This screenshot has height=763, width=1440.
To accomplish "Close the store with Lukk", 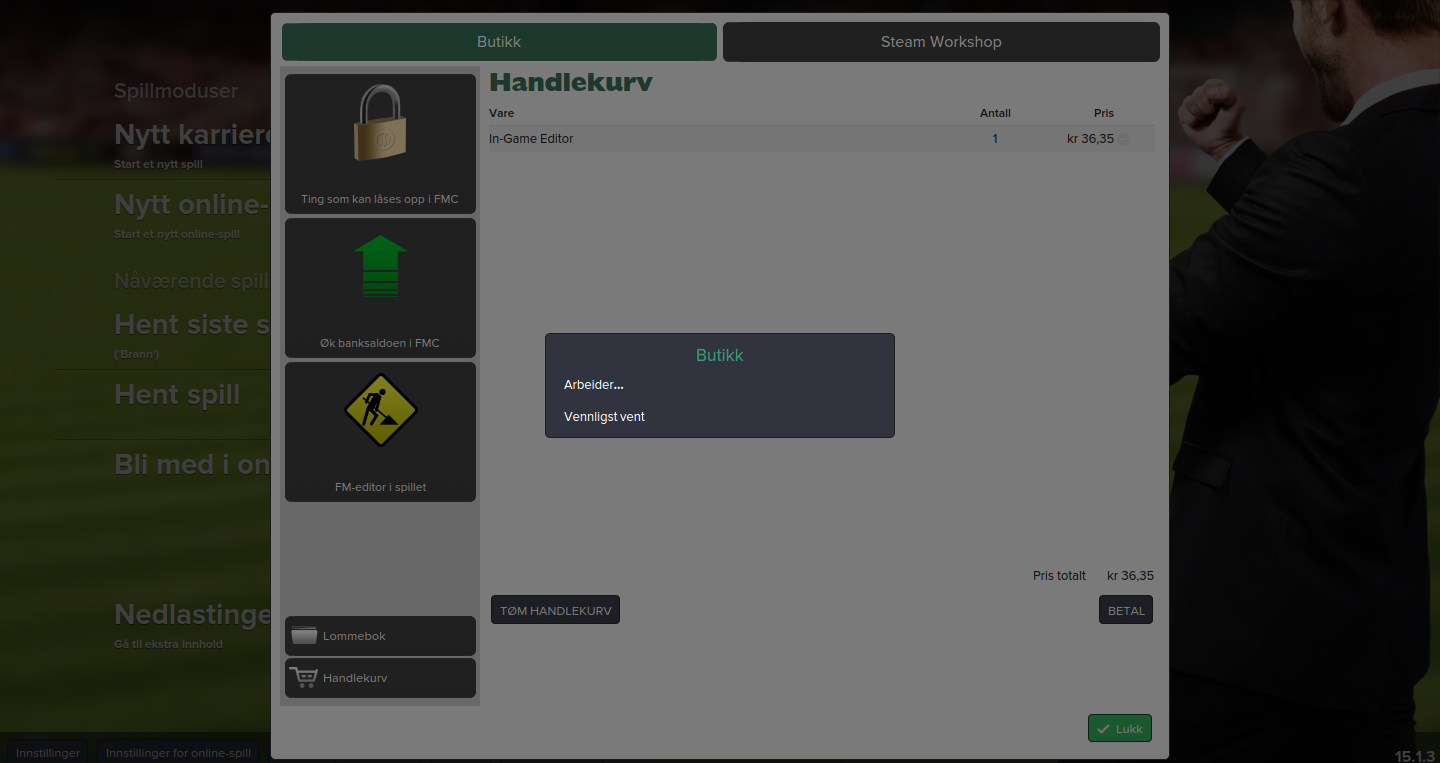I will (x=1120, y=729).
